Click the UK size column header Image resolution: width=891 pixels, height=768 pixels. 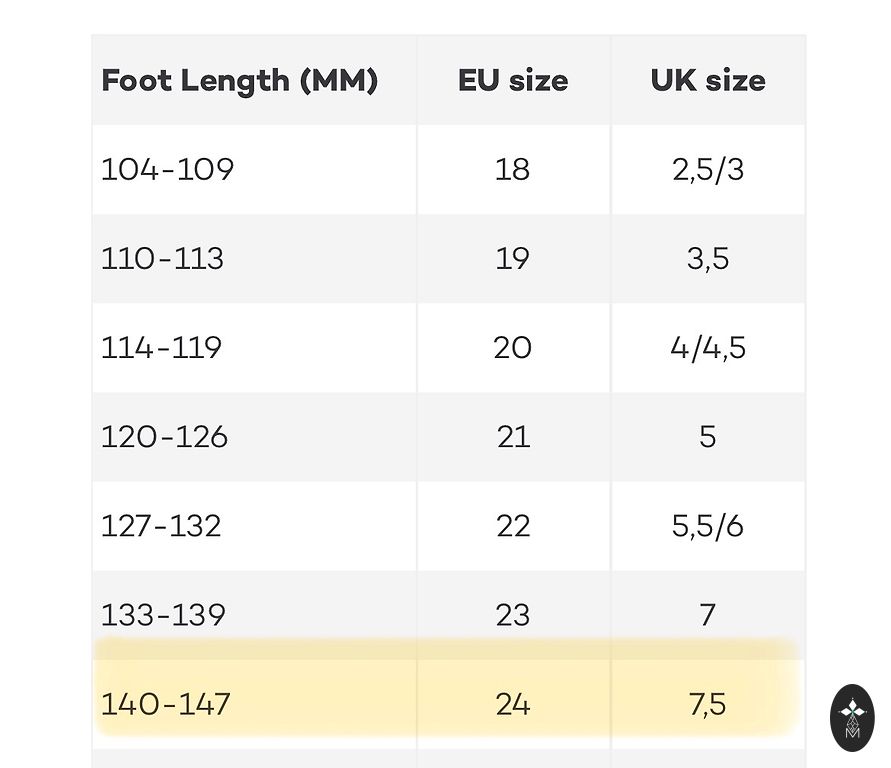click(x=708, y=81)
